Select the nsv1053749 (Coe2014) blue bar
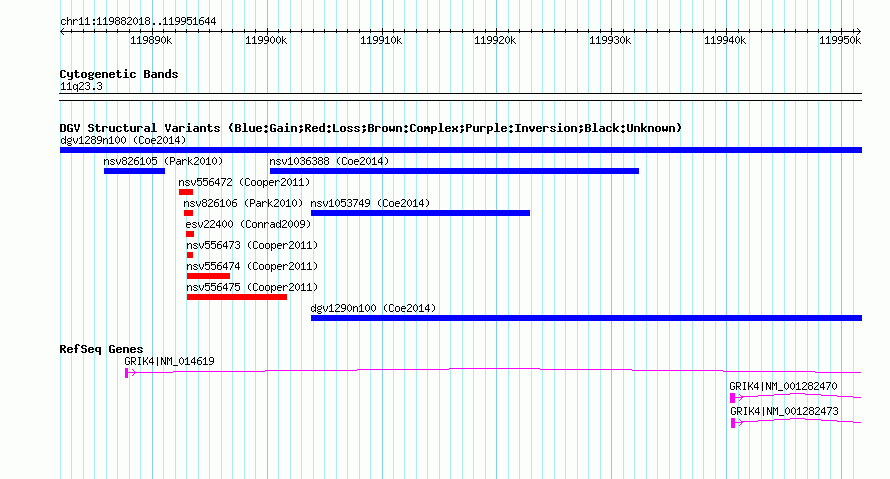Image resolution: width=890 pixels, height=479 pixels. [420, 213]
